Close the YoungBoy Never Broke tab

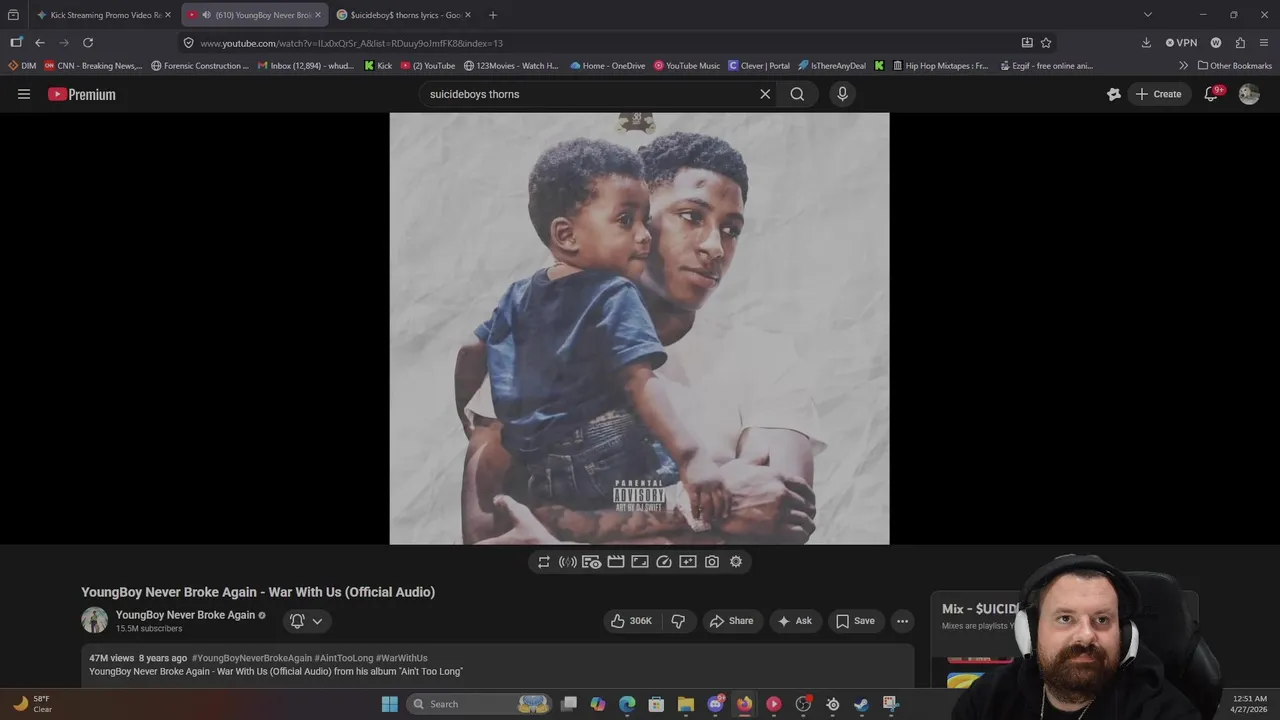coord(318,15)
